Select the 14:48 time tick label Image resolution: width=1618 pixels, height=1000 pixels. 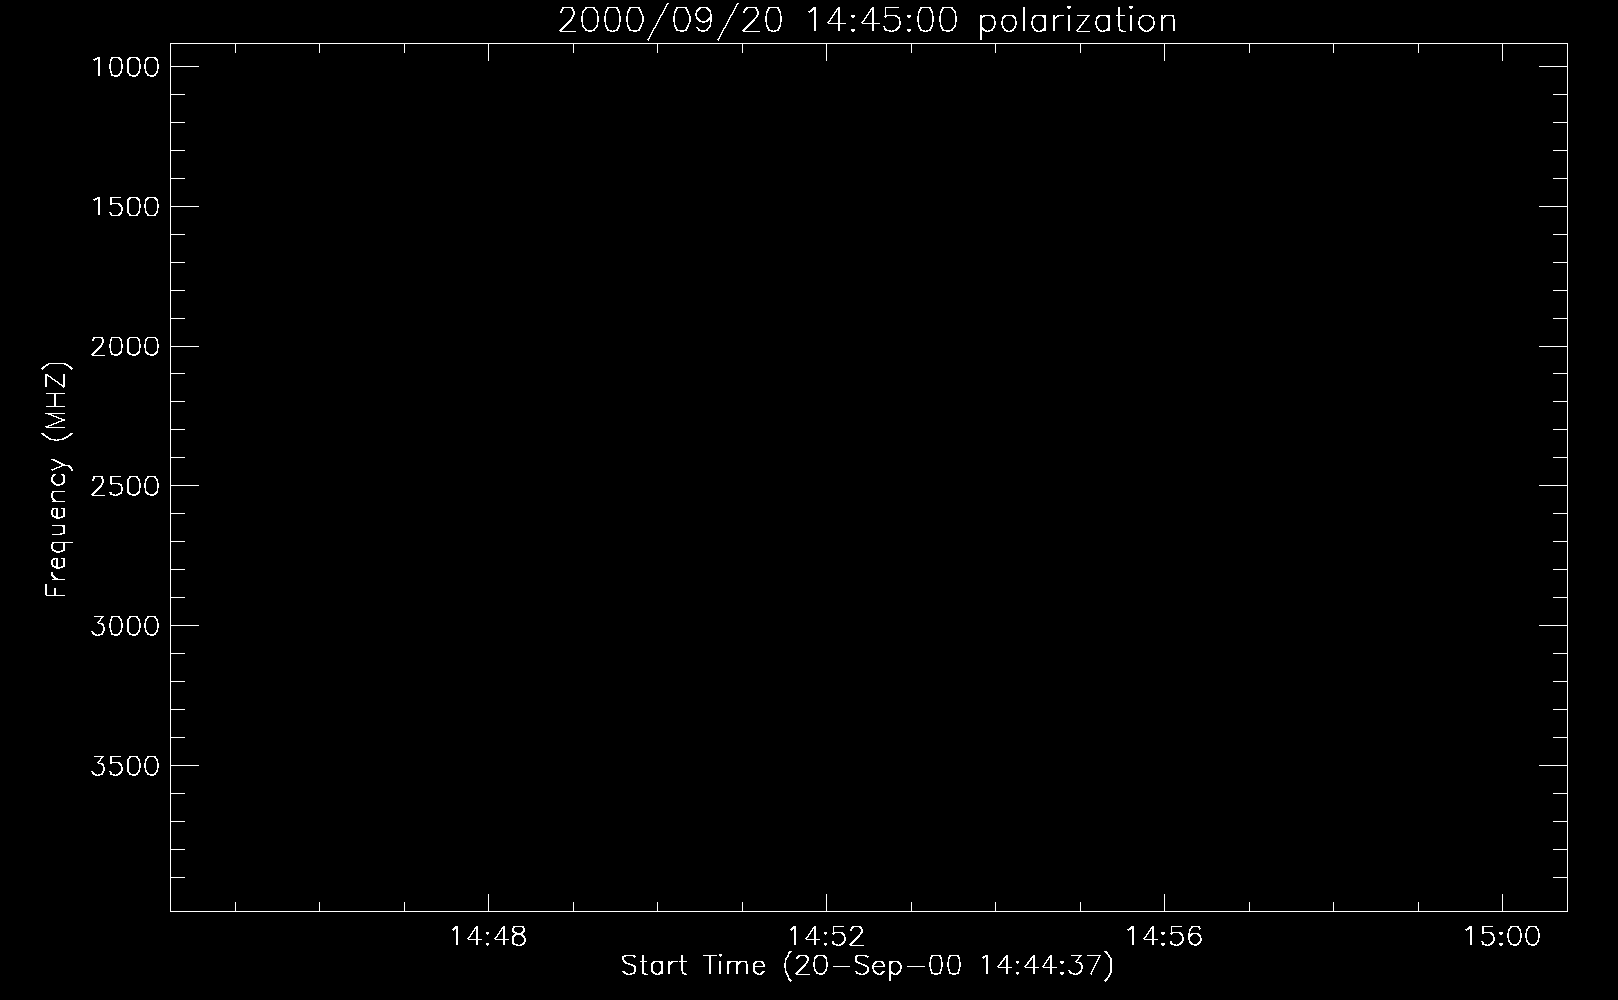click(488, 937)
